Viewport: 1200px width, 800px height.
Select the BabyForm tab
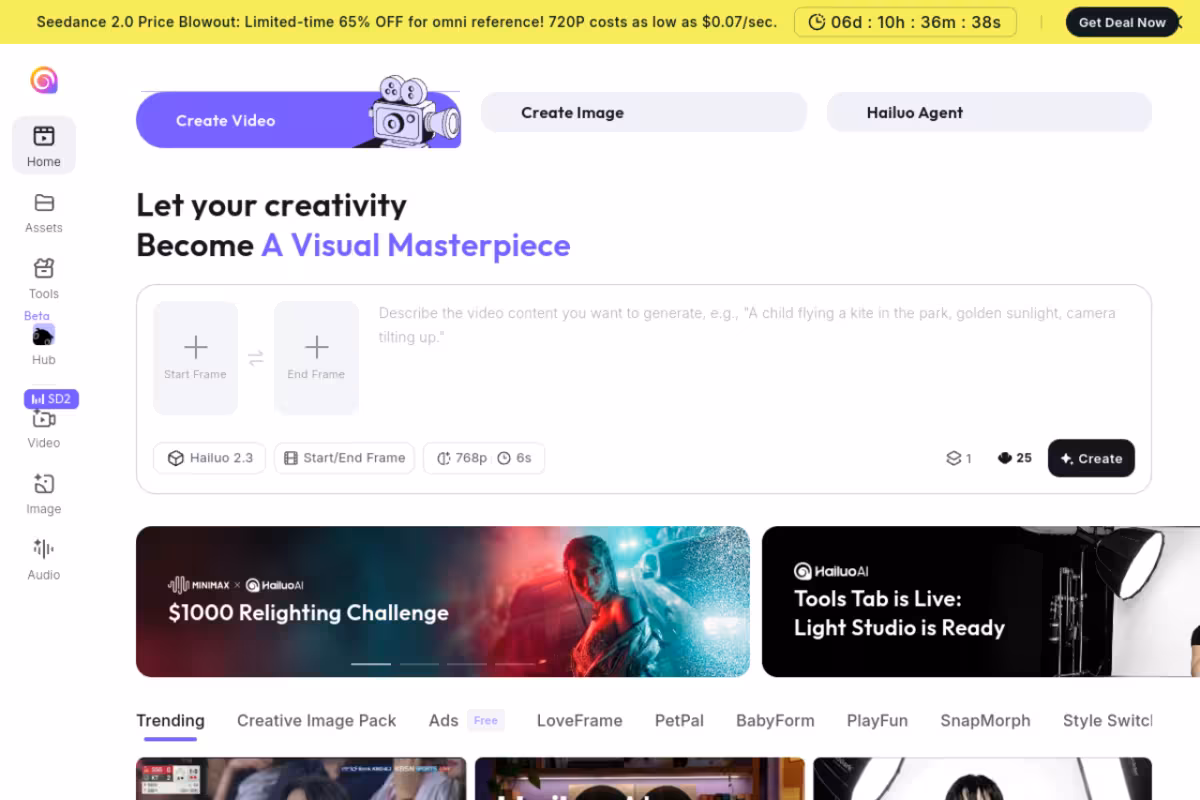775,720
